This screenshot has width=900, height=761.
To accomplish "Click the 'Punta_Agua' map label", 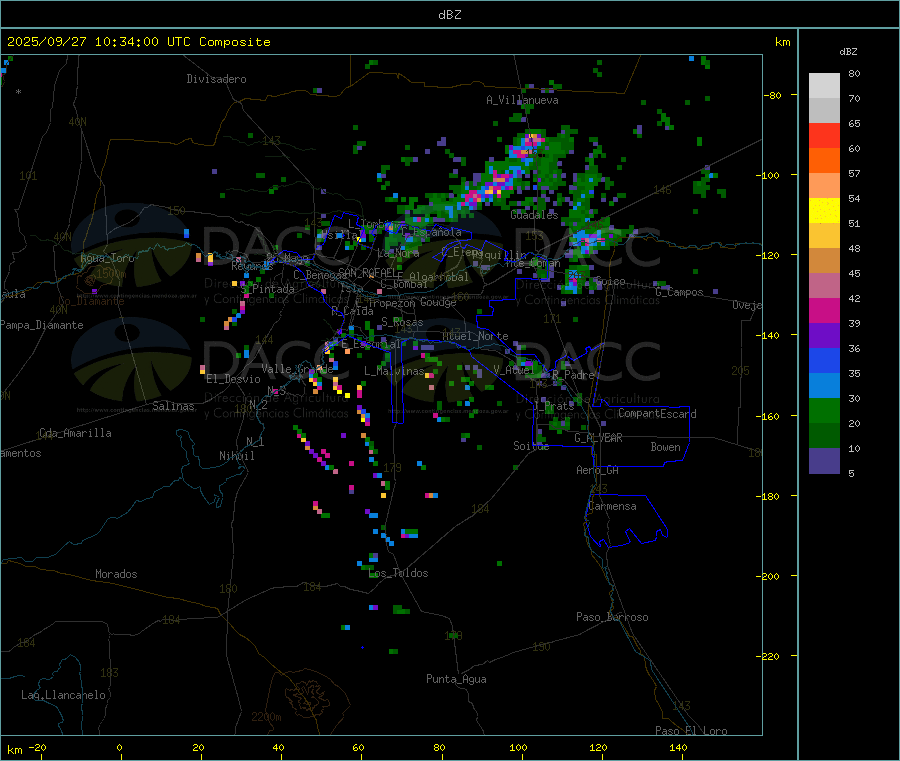I will click(456, 679).
